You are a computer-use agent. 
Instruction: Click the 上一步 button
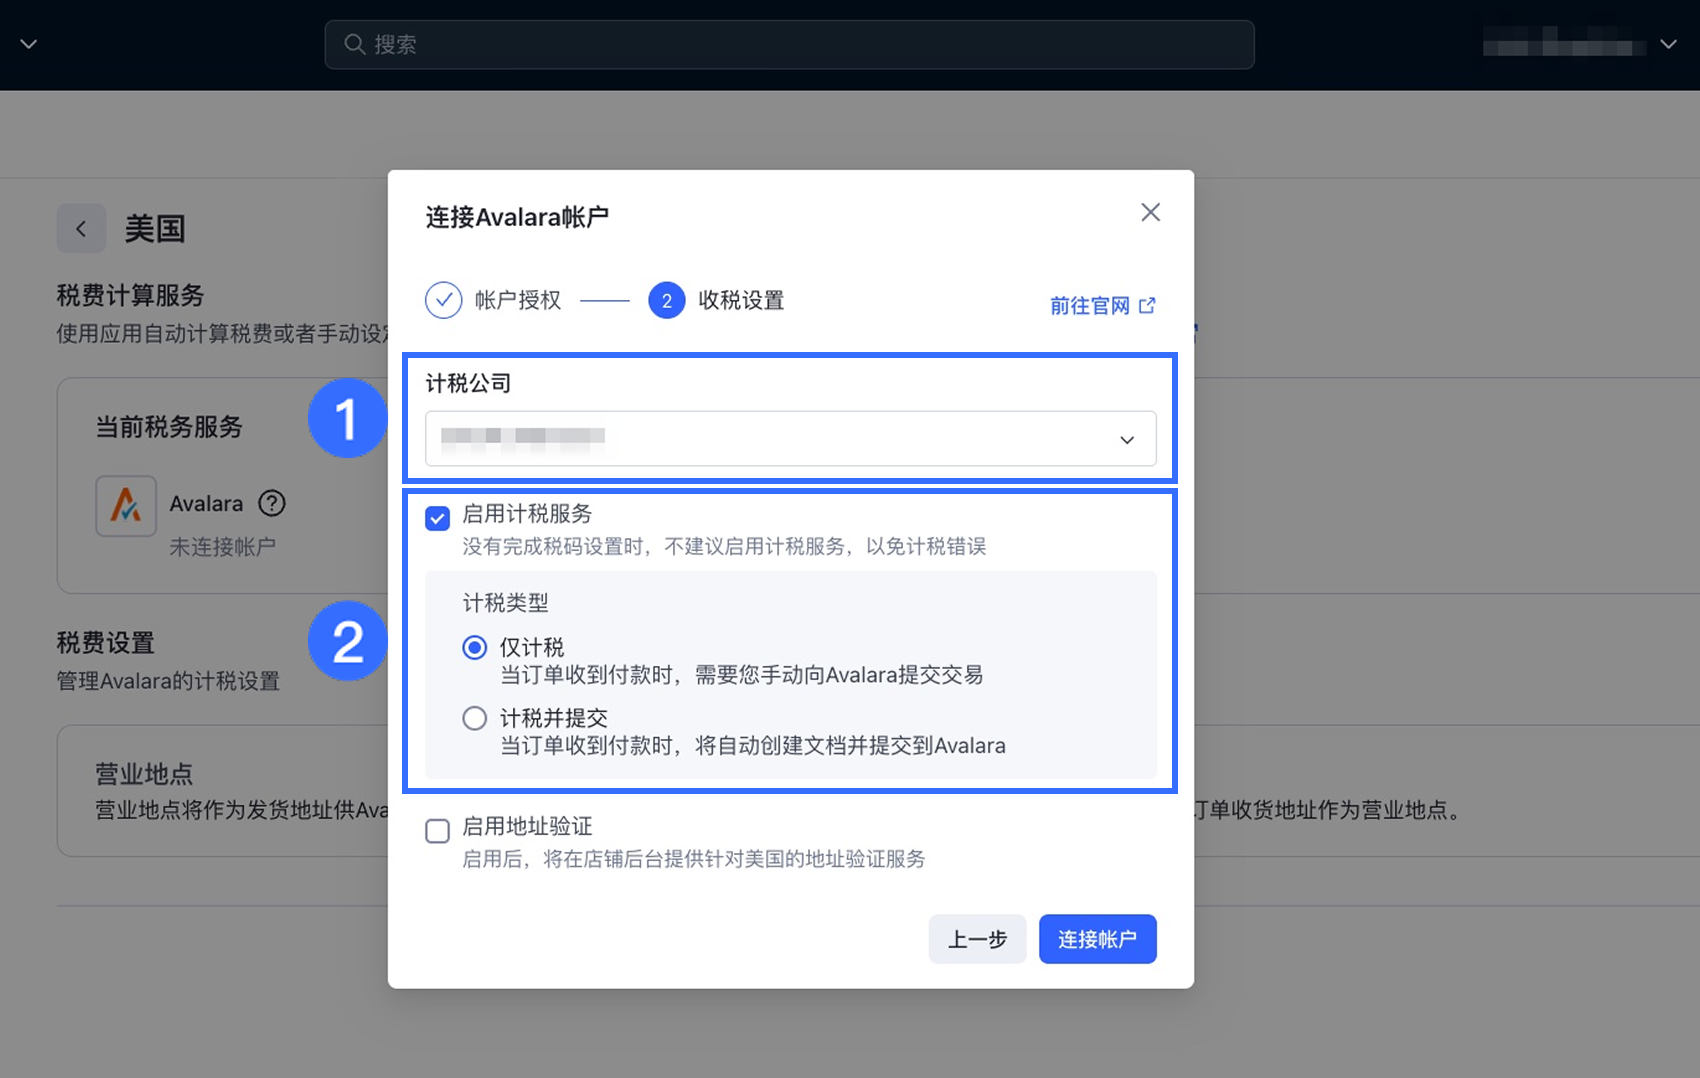point(977,939)
